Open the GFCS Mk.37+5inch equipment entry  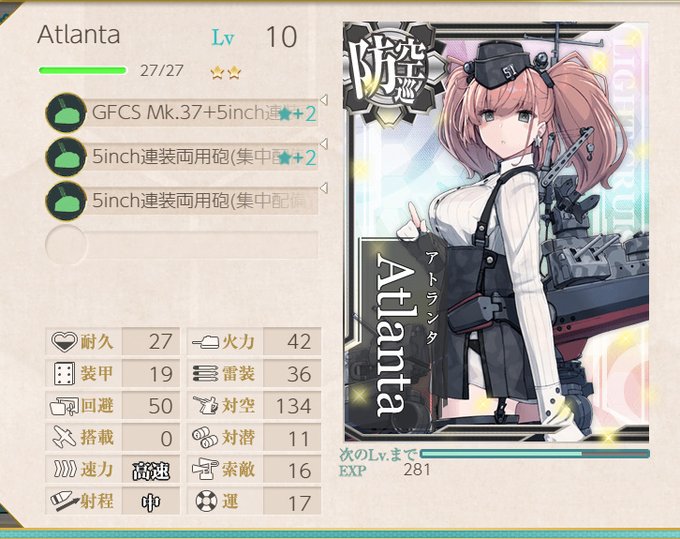click(203, 113)
